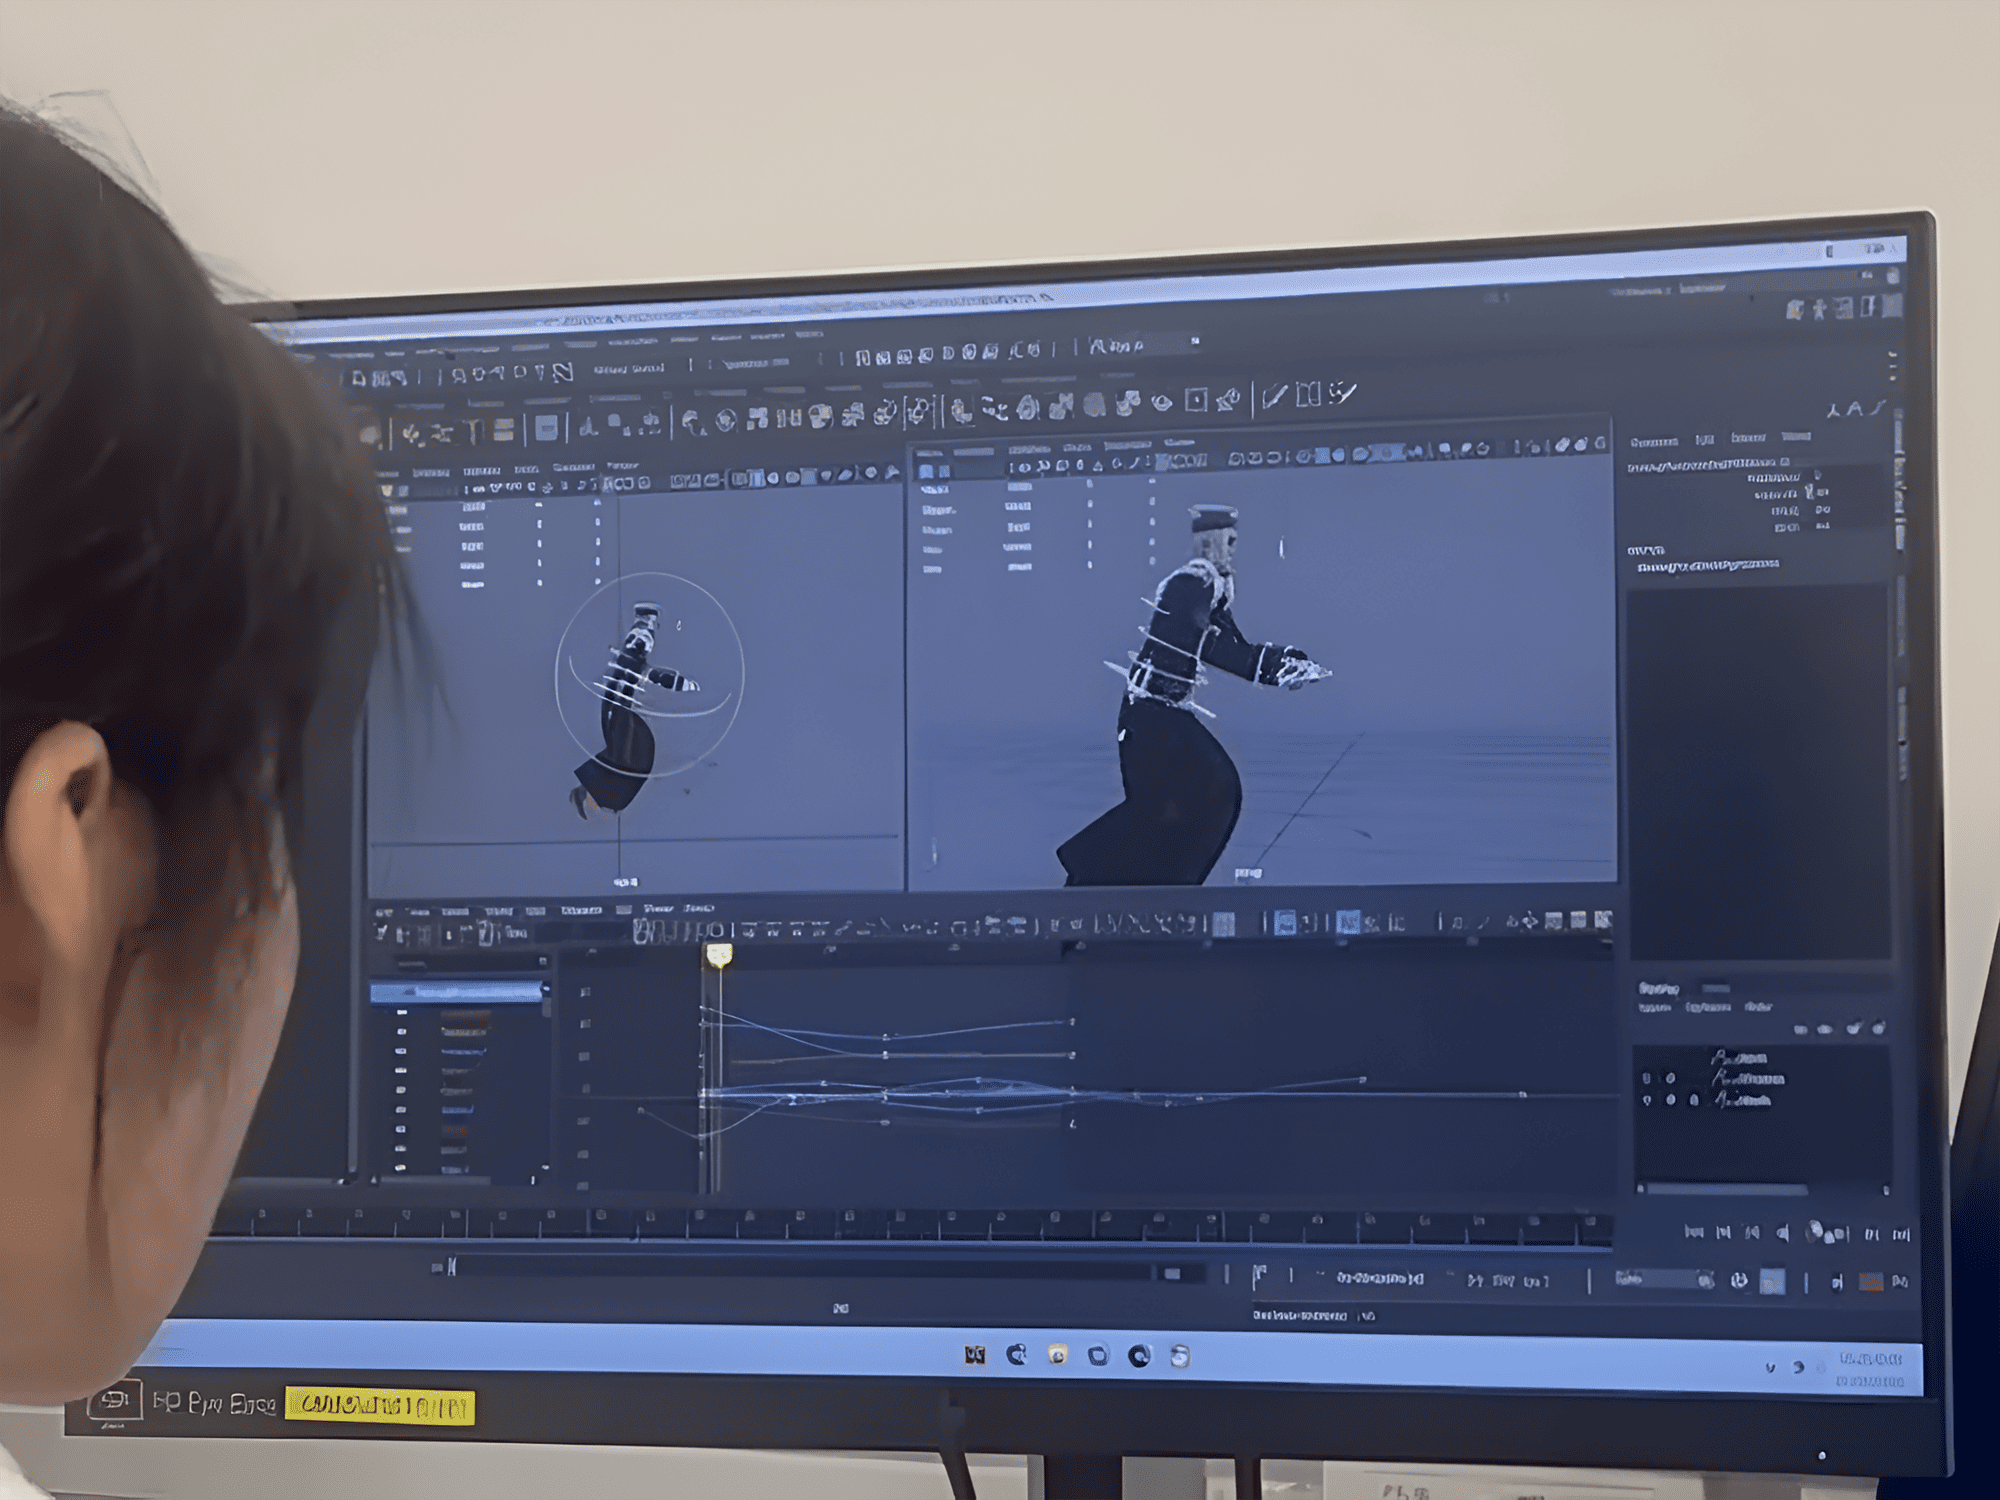
Task: Click the go-to-end playback button
Action: pos(1901,1234)
